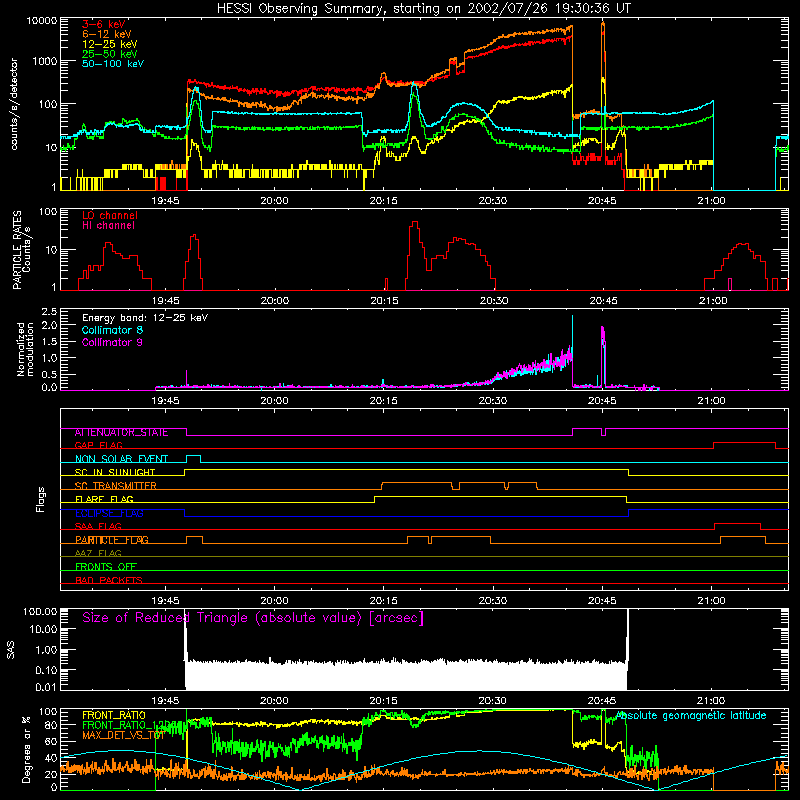Click the orange MAX_DET_VS_TOT legend label
Screen dimensions: 800x800
(x=123, y=735)
